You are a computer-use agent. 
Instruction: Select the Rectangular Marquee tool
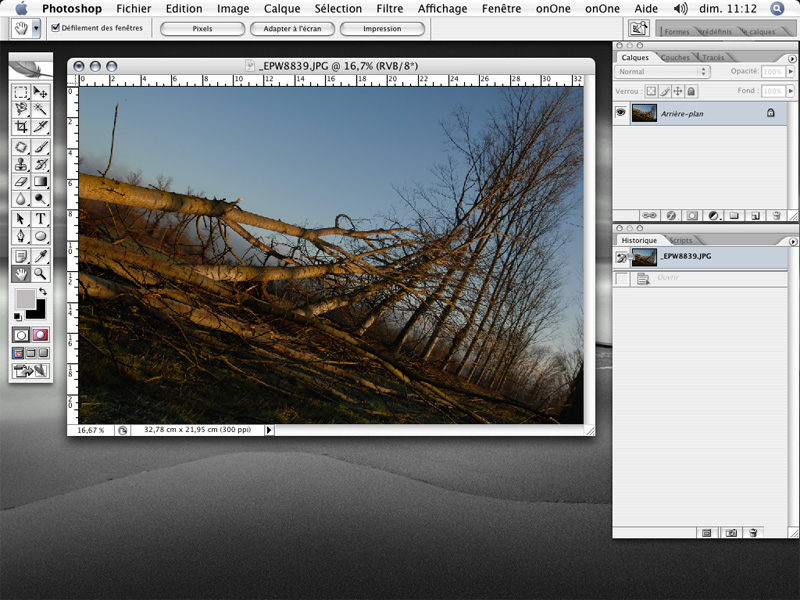pos(21,92)
